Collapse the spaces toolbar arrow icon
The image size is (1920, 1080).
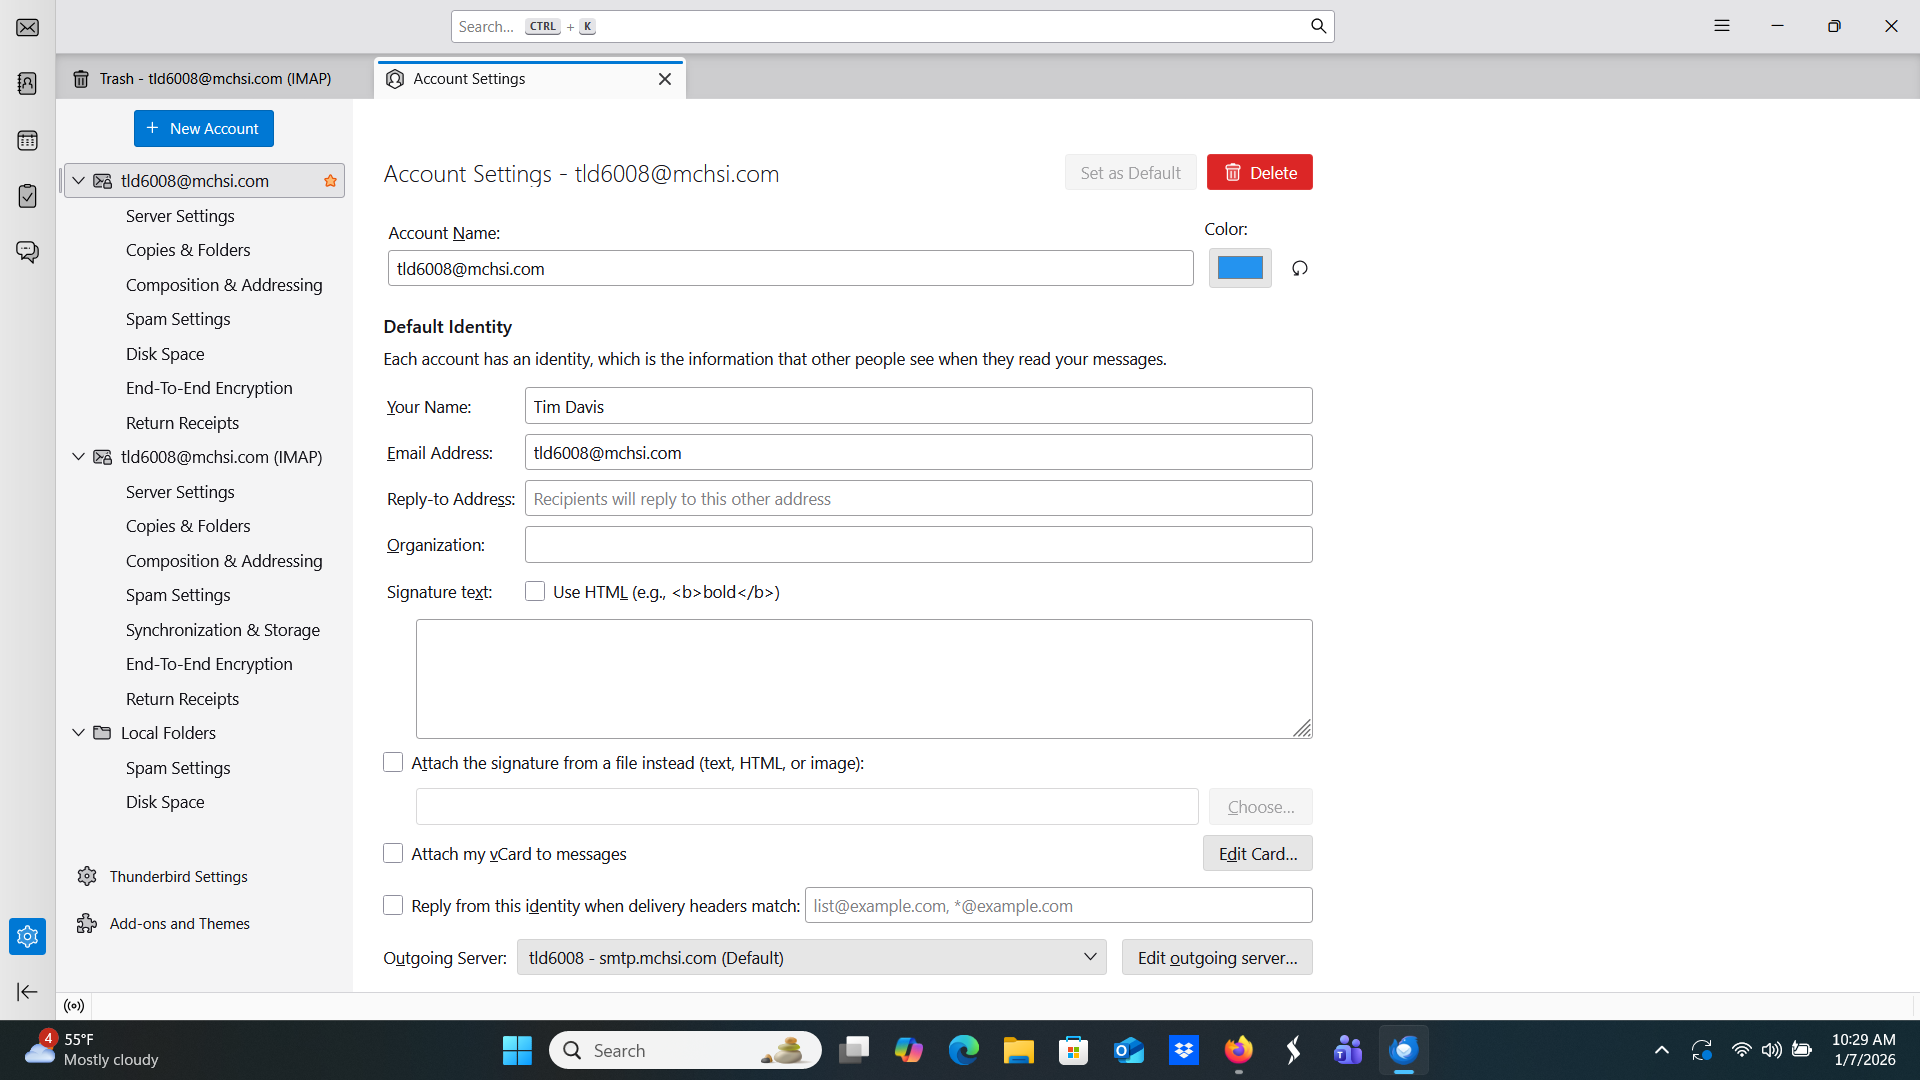tap(27, 991)
